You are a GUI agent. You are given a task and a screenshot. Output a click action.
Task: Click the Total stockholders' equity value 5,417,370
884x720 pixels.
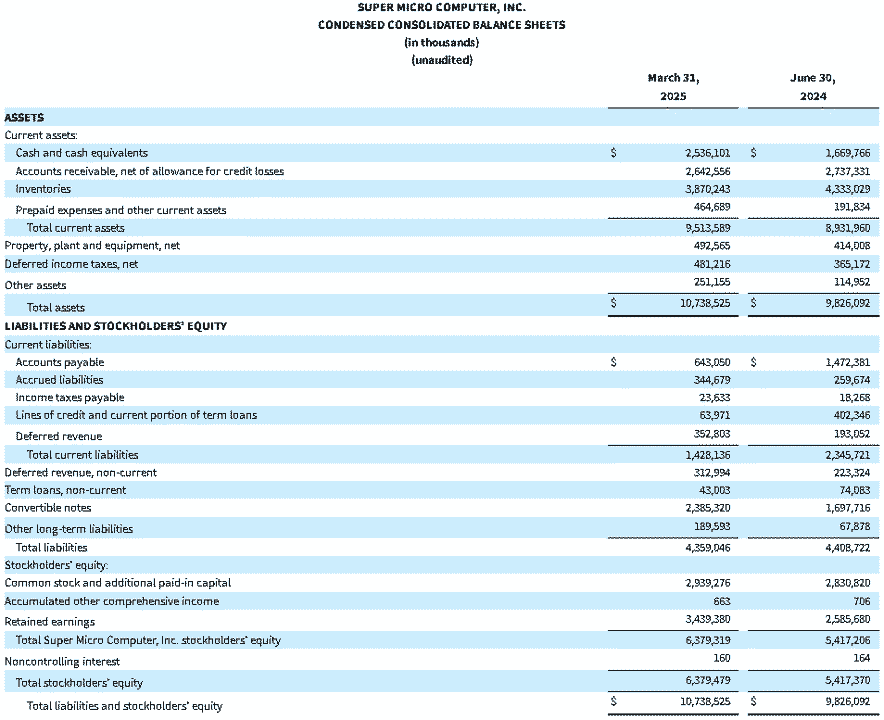pos(848,680)
